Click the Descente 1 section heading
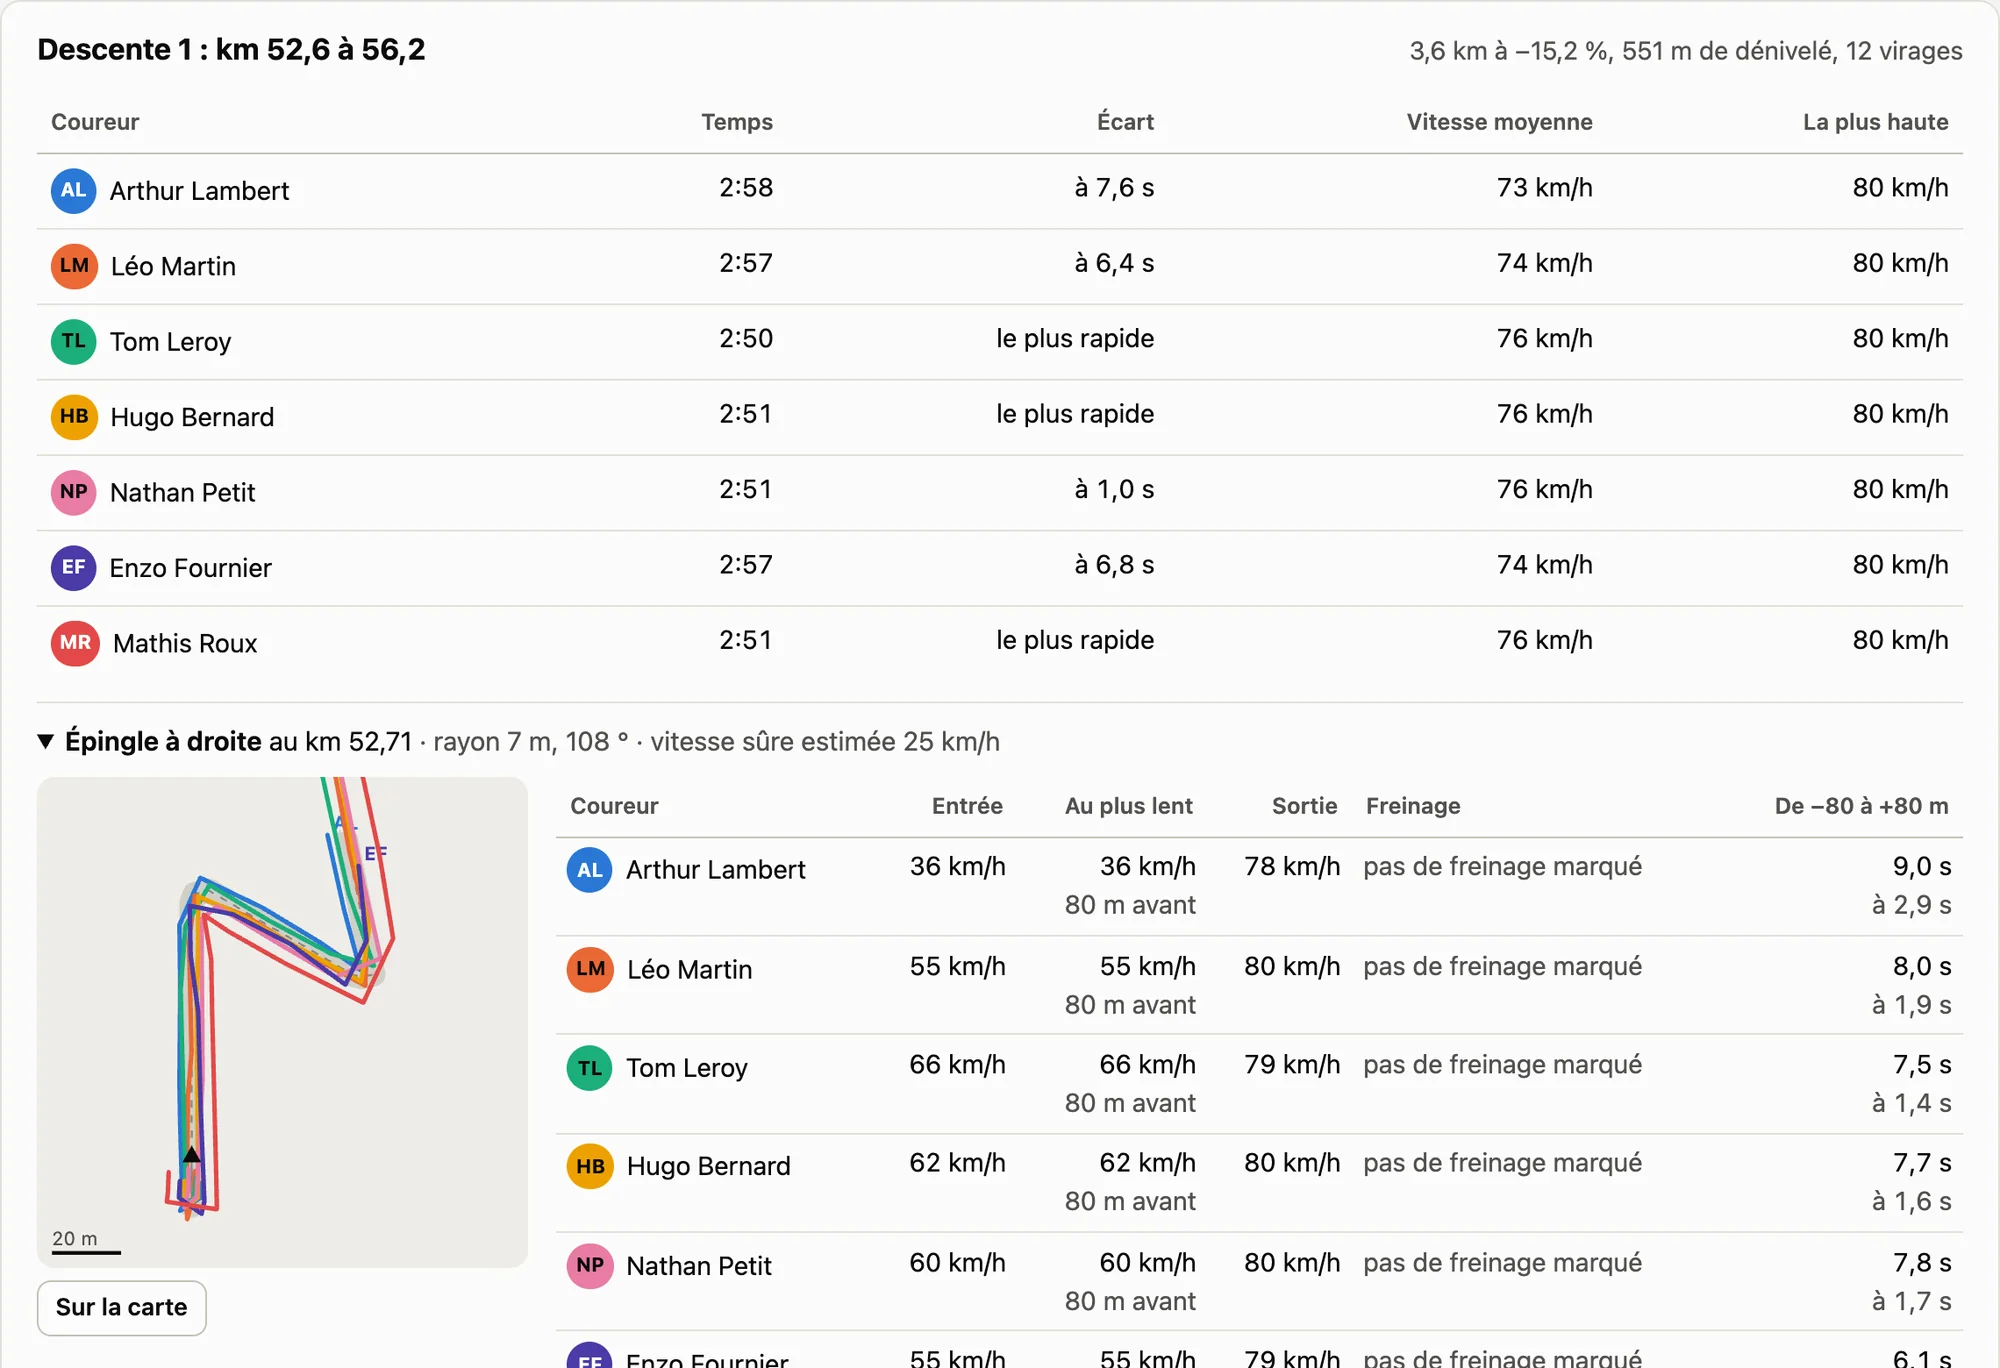 tap(231, 49)
